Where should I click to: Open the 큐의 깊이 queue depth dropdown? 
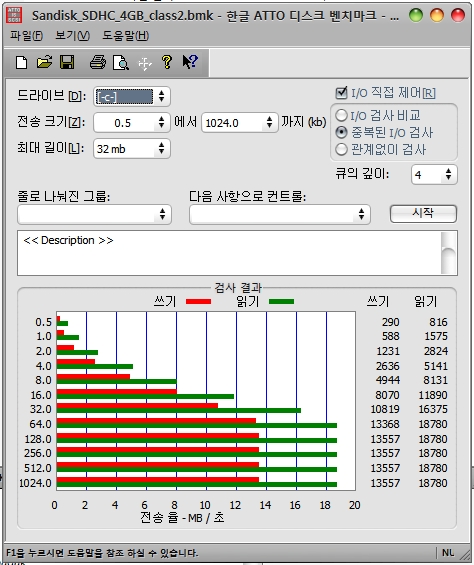(434, 175)
